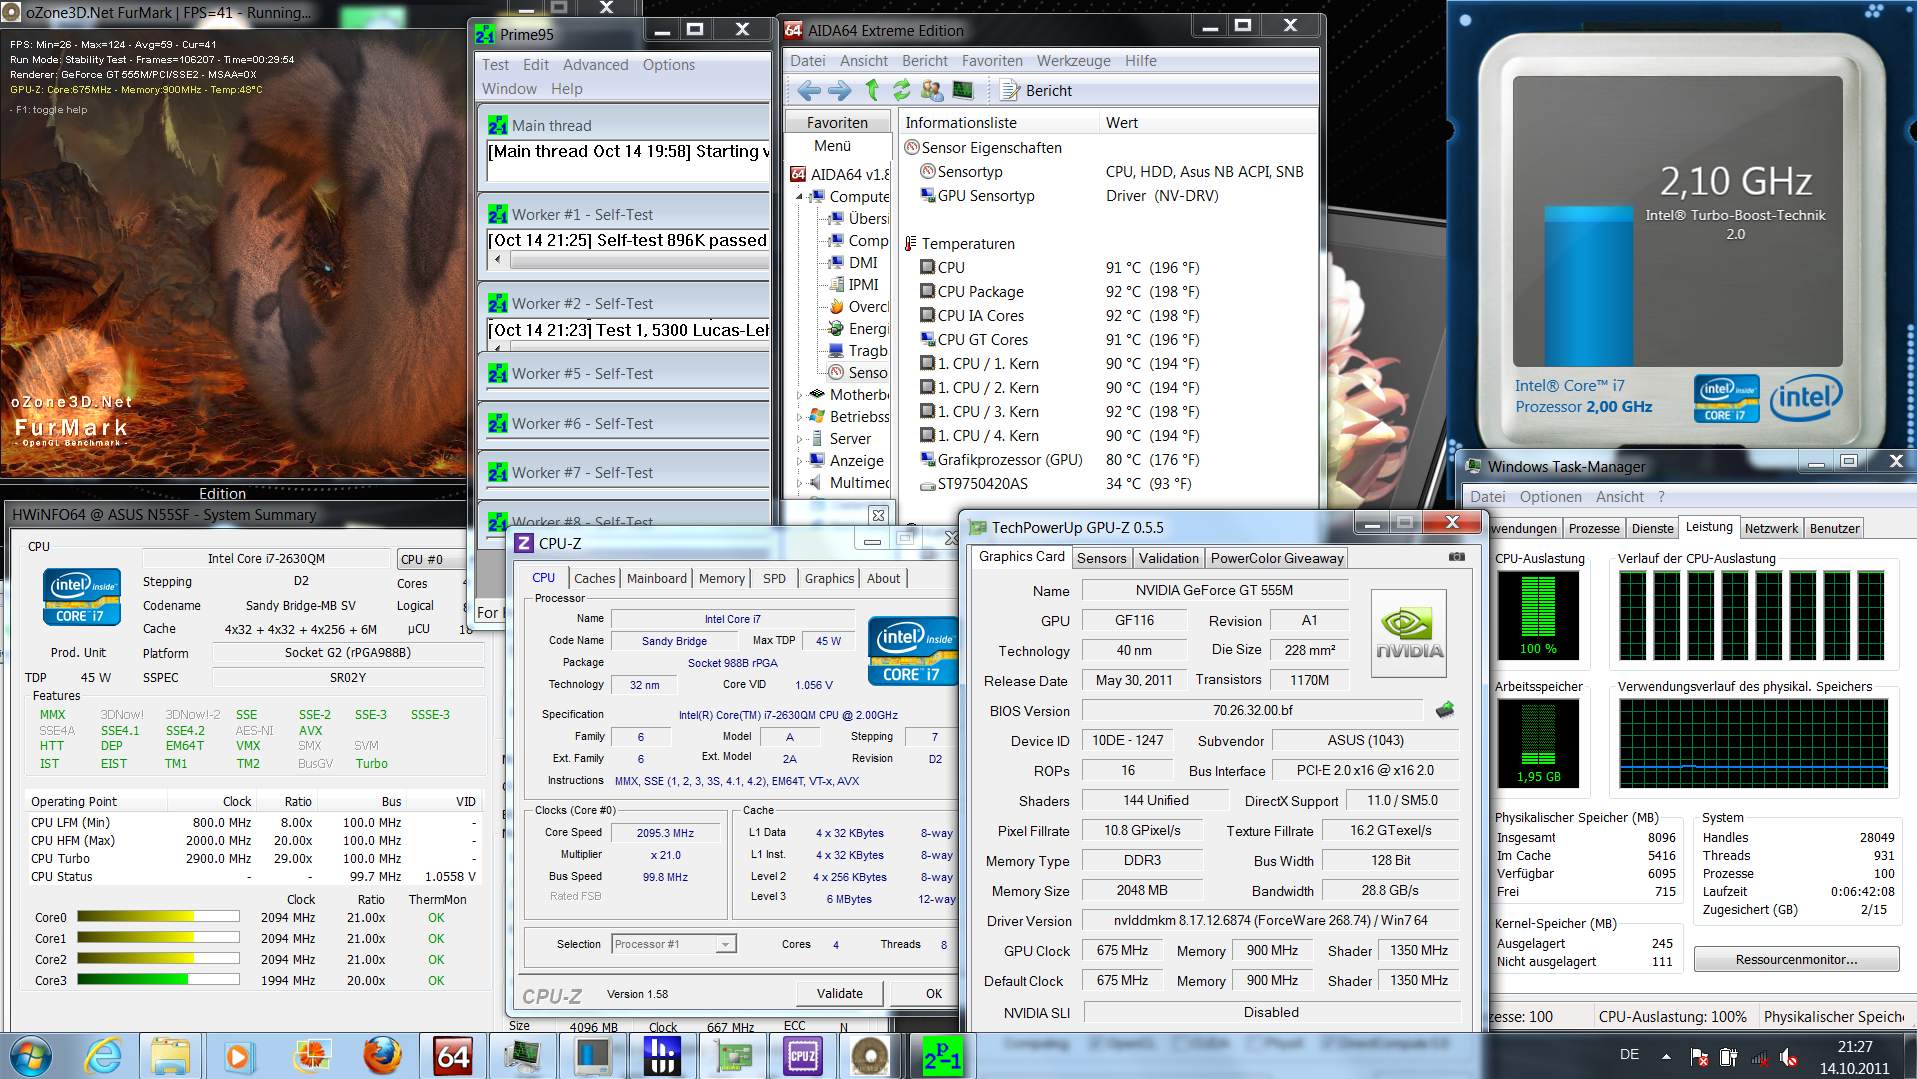The height and width of the screenshot is (1079, 1917).
Task: Select the Sensor tree item icon in AIDA64
Action: click(x=836, y=373)
